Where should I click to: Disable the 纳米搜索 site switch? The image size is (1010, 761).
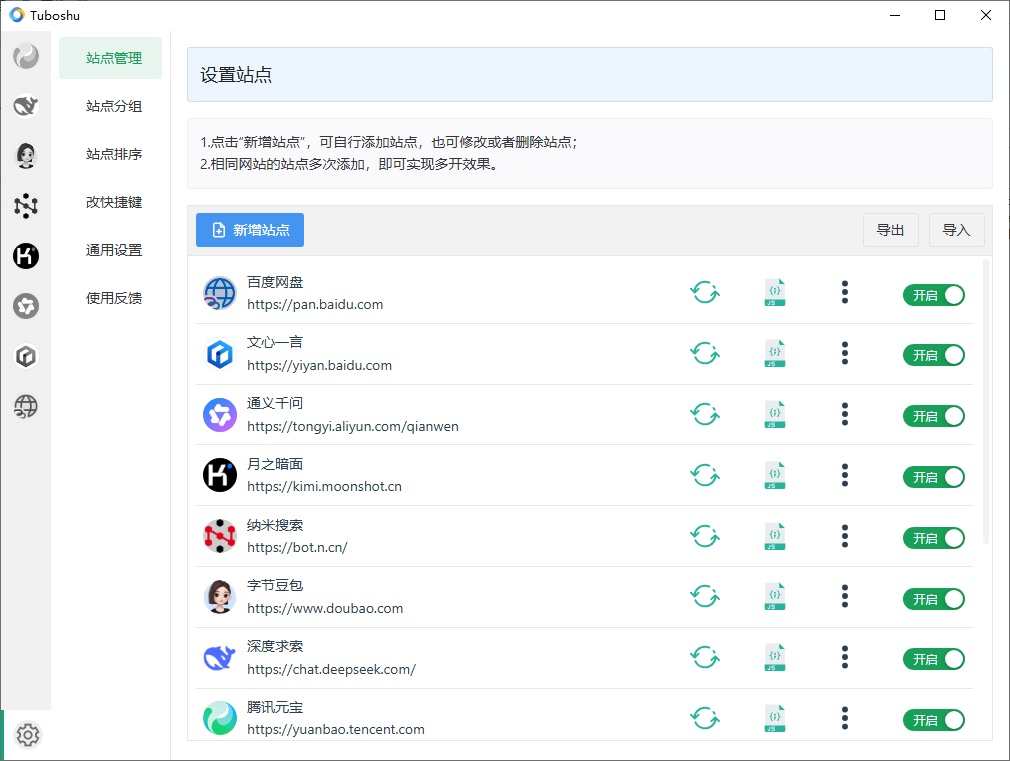click(934, 538)
